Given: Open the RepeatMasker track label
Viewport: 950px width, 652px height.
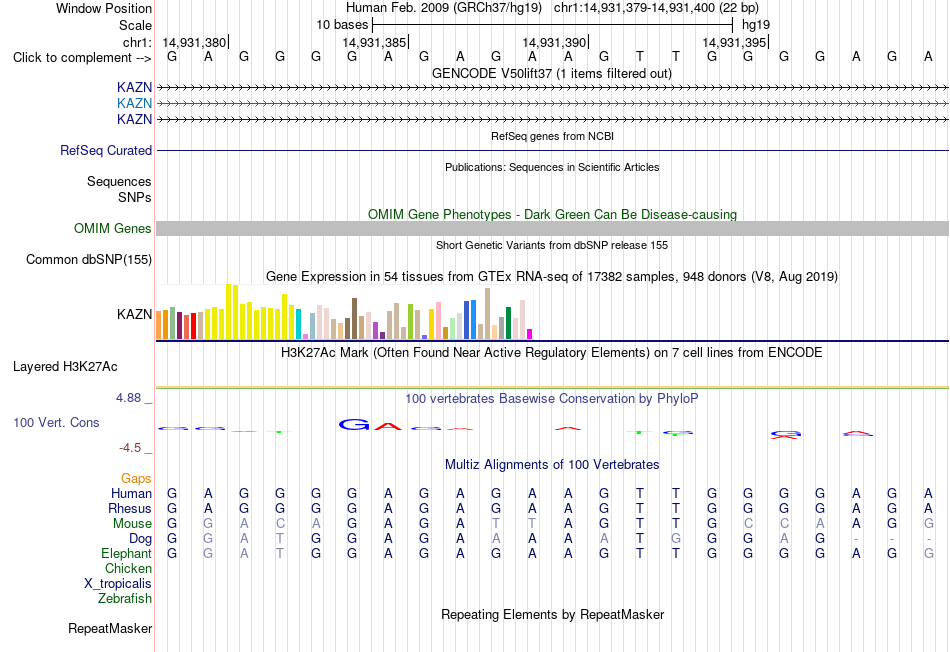Looking at the screenshot, I should coord(110,628).
